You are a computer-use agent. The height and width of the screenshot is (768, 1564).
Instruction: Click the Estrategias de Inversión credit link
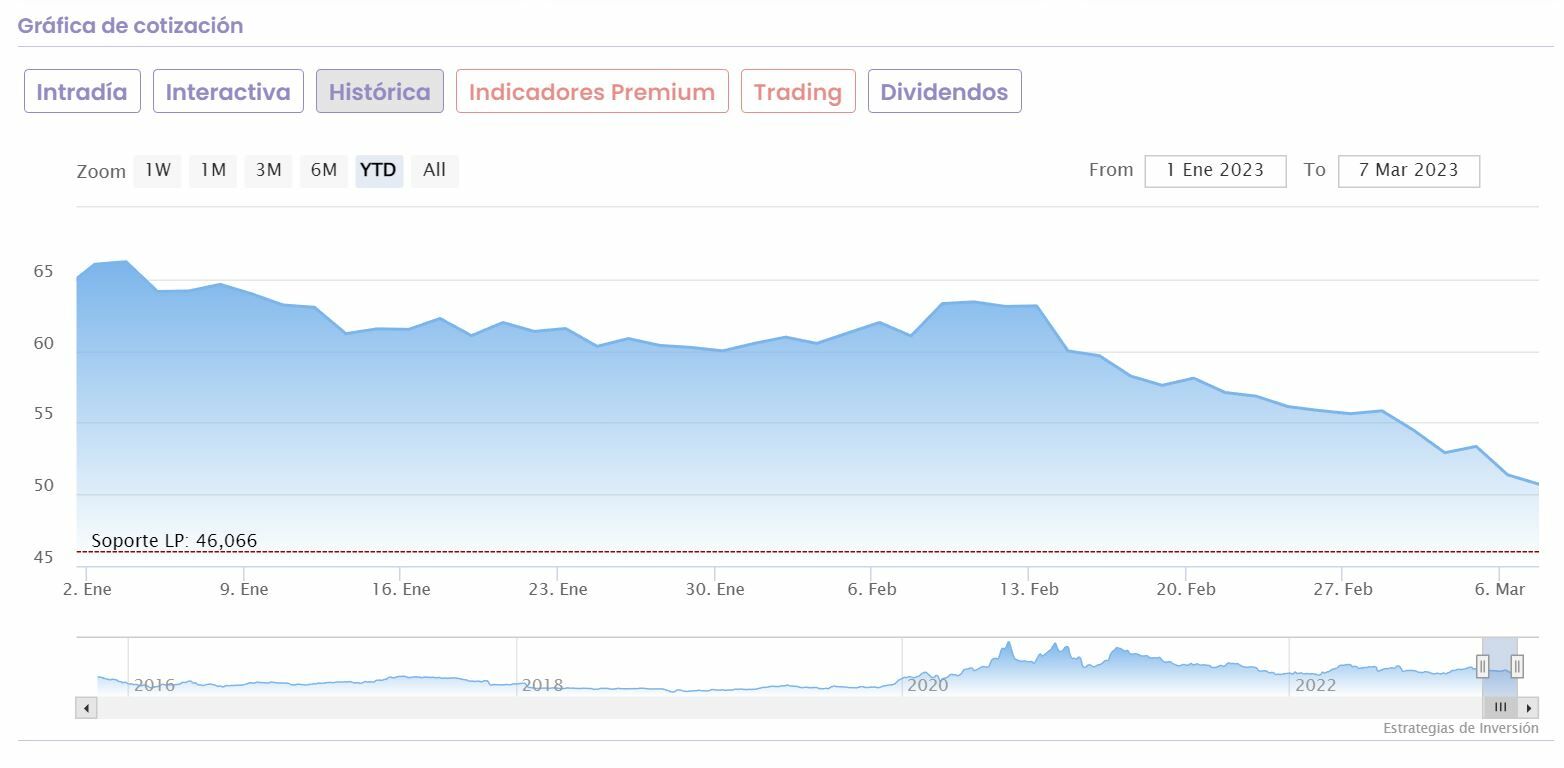pyautogui.click(x=1460, y=729)
